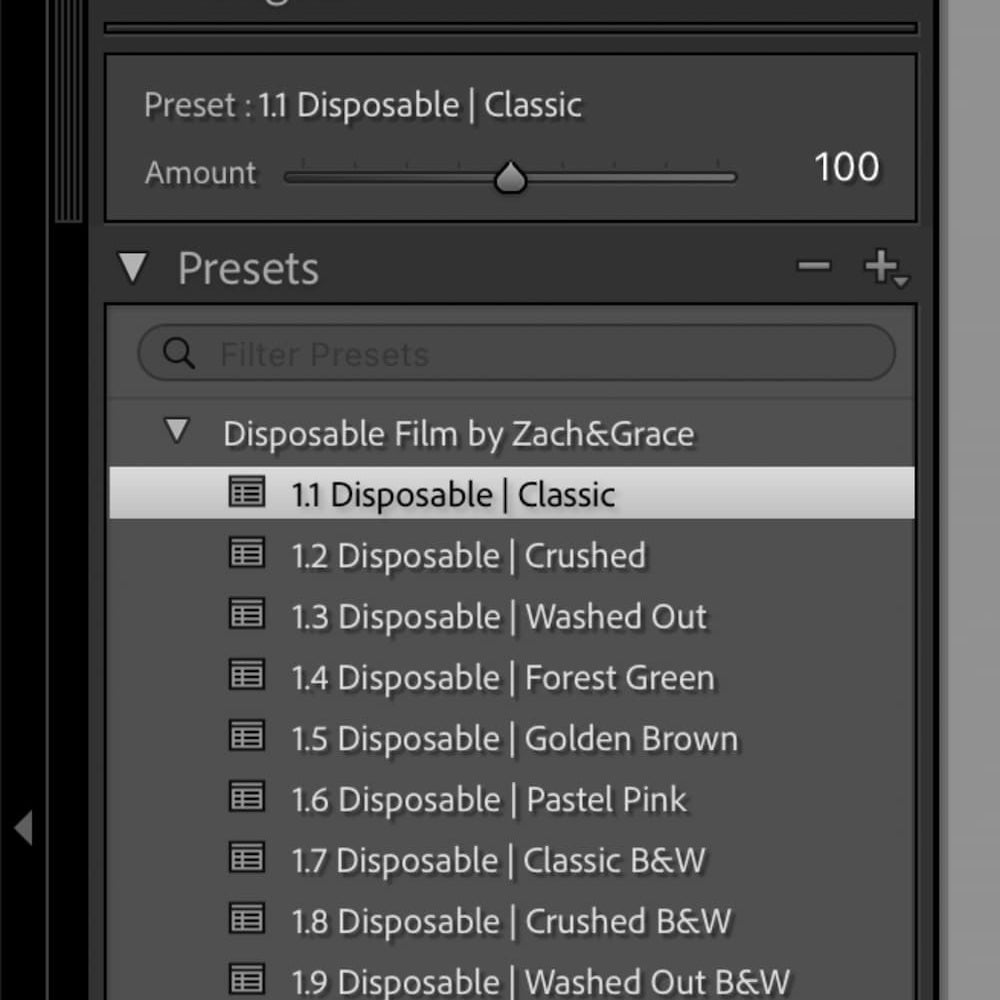Click the preset icon next to 1.5 Golden Brown
This screenshot has height=1000, width=1000.
click(x=246, y=737)
